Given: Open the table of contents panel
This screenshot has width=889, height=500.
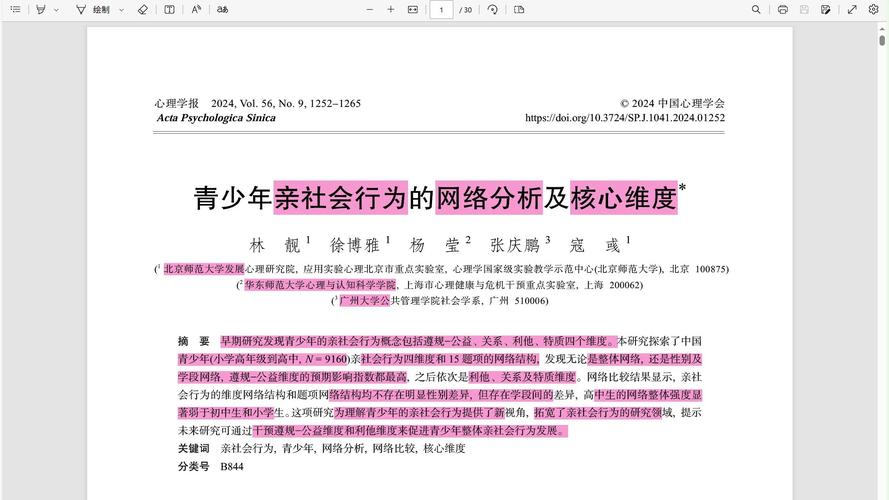Looking at the screenshot, I should point(15,10).
